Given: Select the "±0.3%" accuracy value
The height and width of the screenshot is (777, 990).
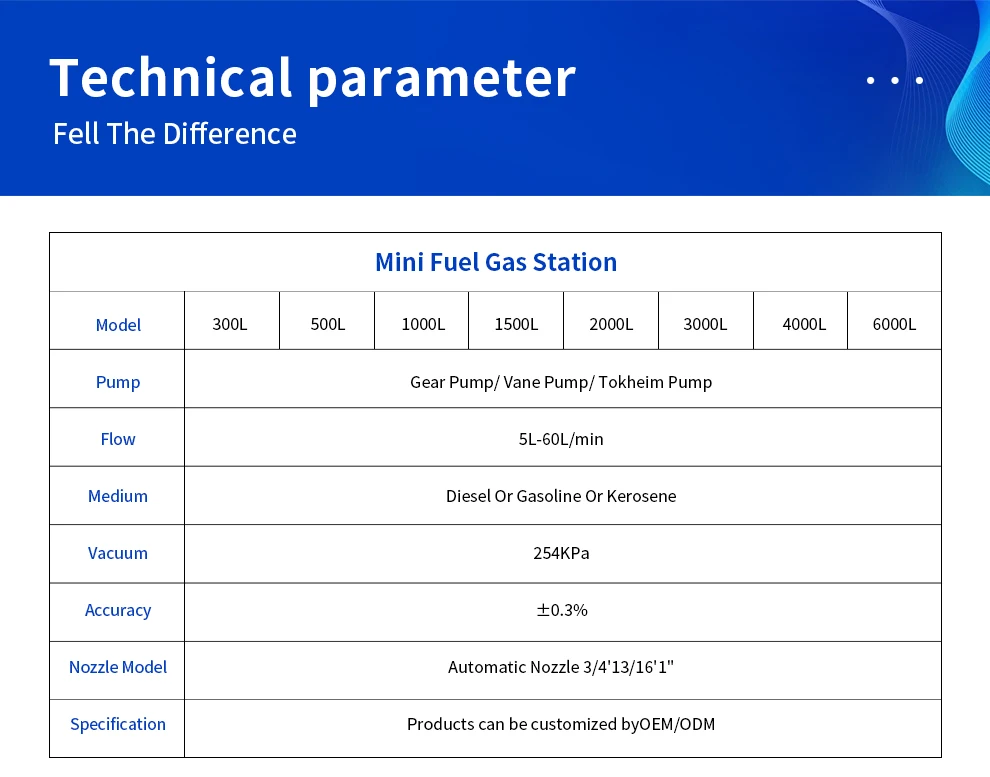Looking at the screenshot, I should coord(561,610).
